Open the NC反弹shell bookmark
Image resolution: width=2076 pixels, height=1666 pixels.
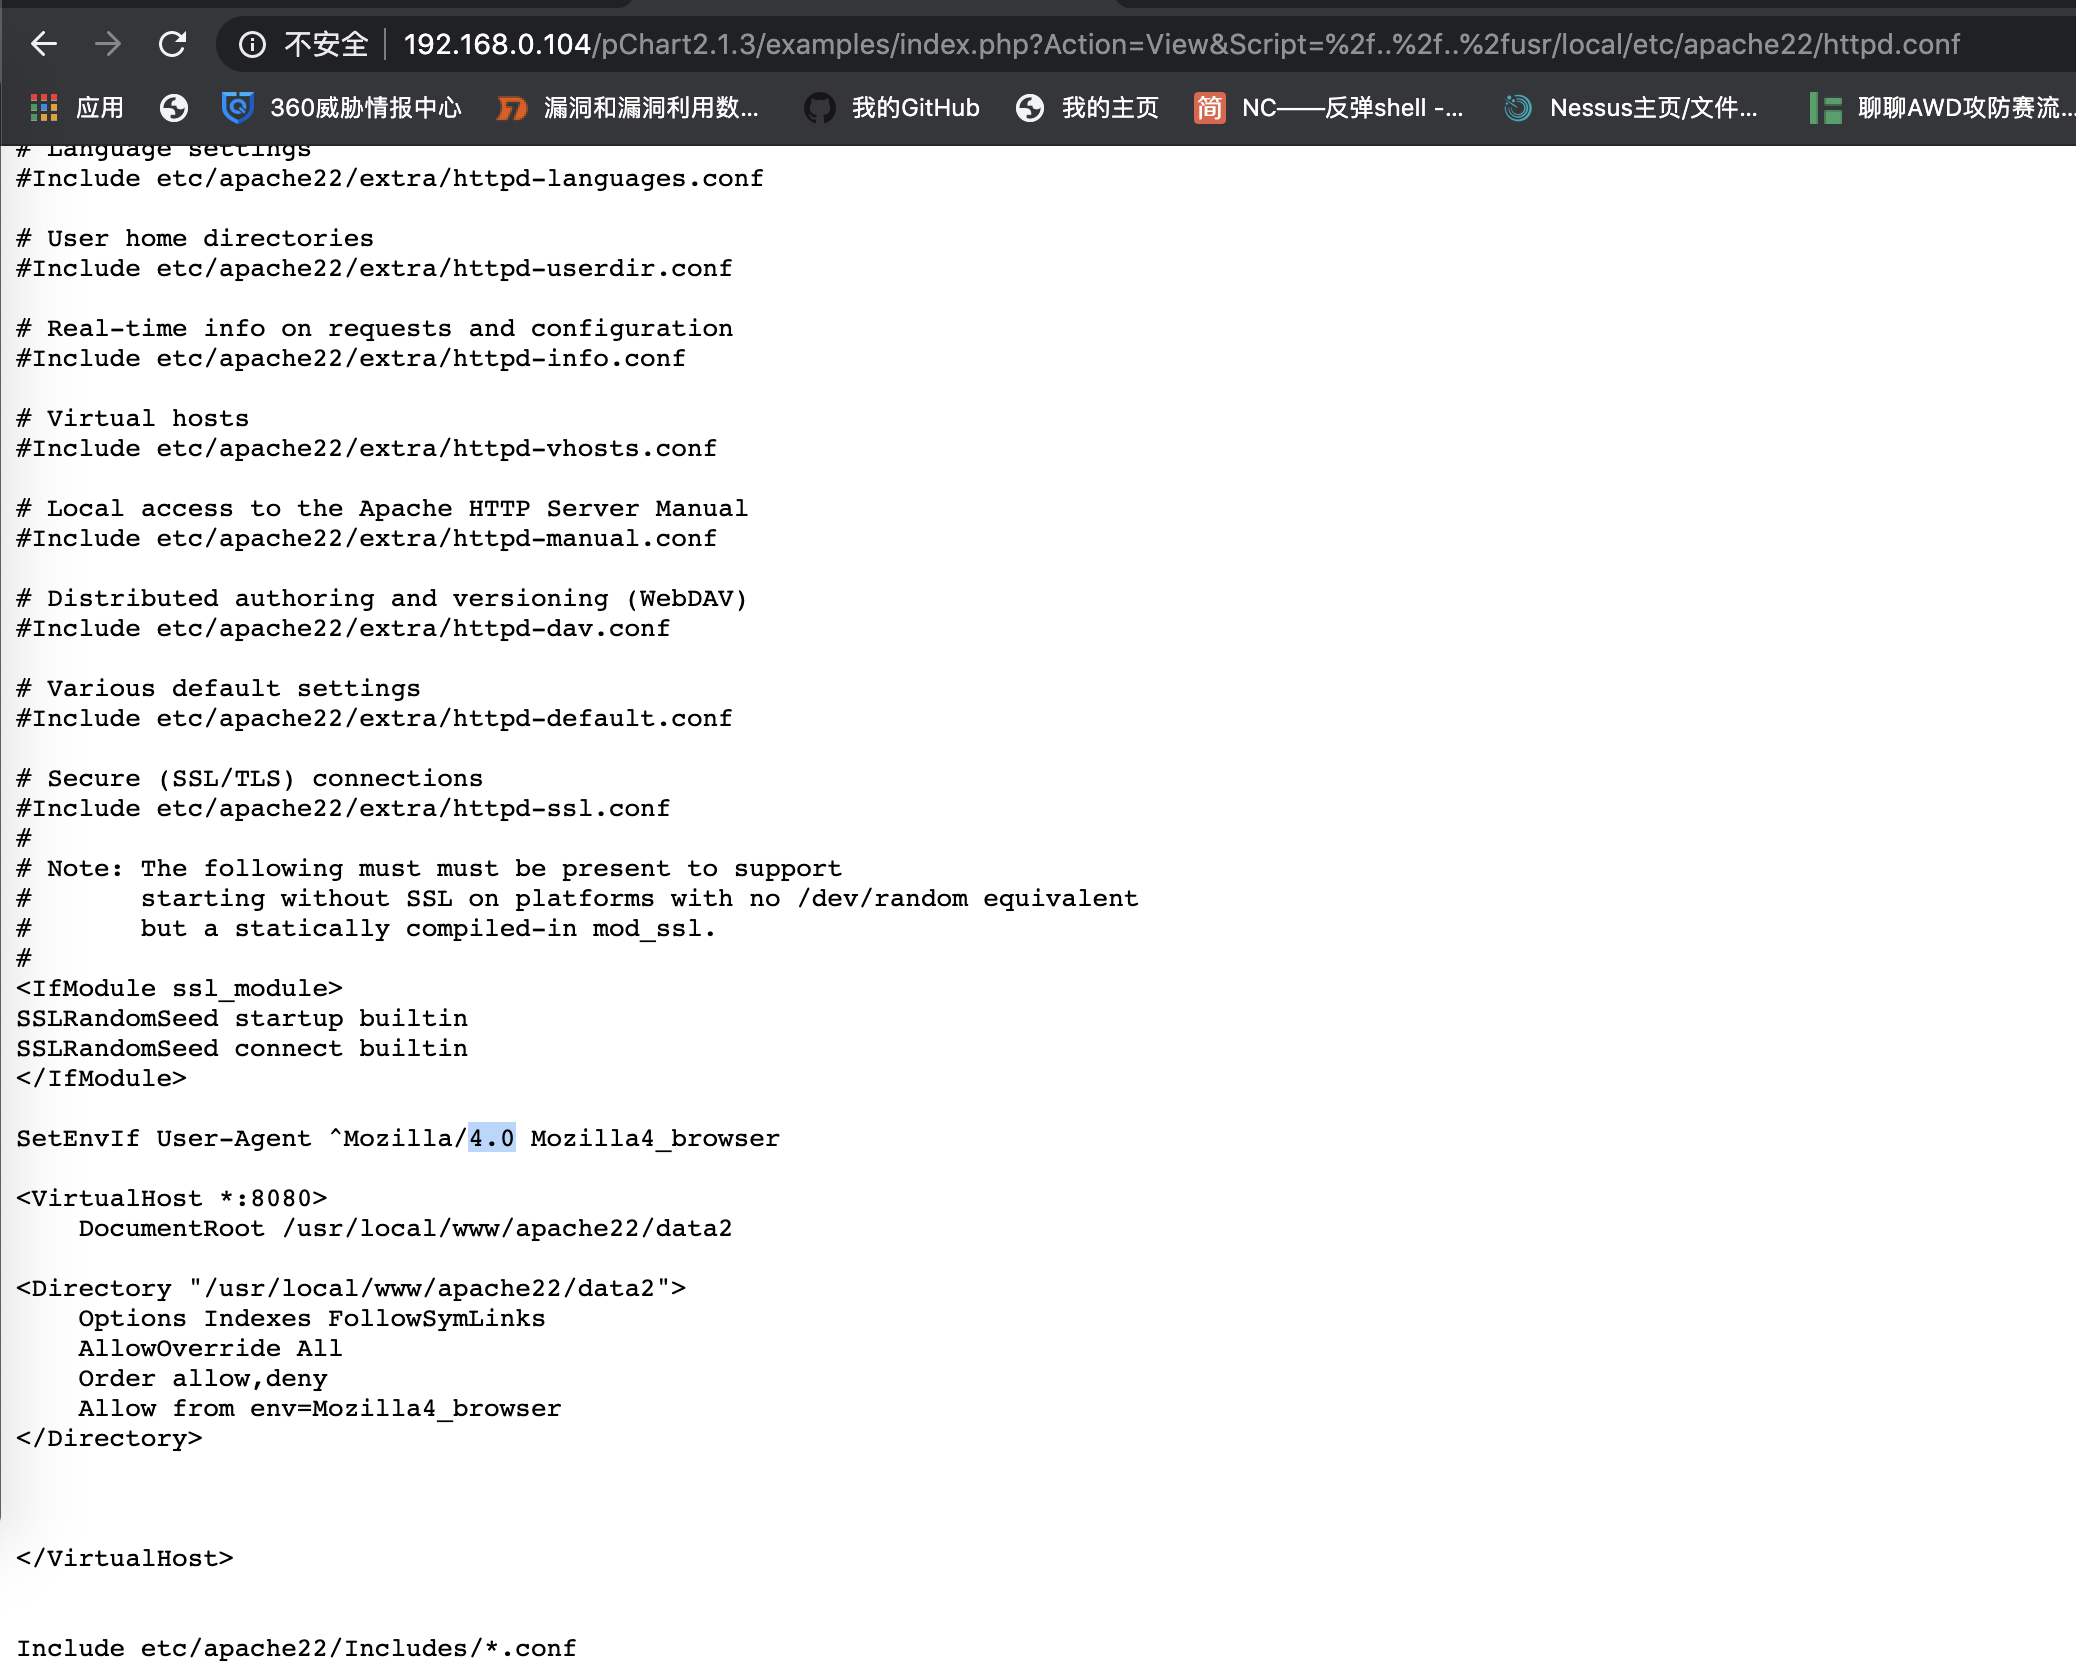coord(1329,108)
